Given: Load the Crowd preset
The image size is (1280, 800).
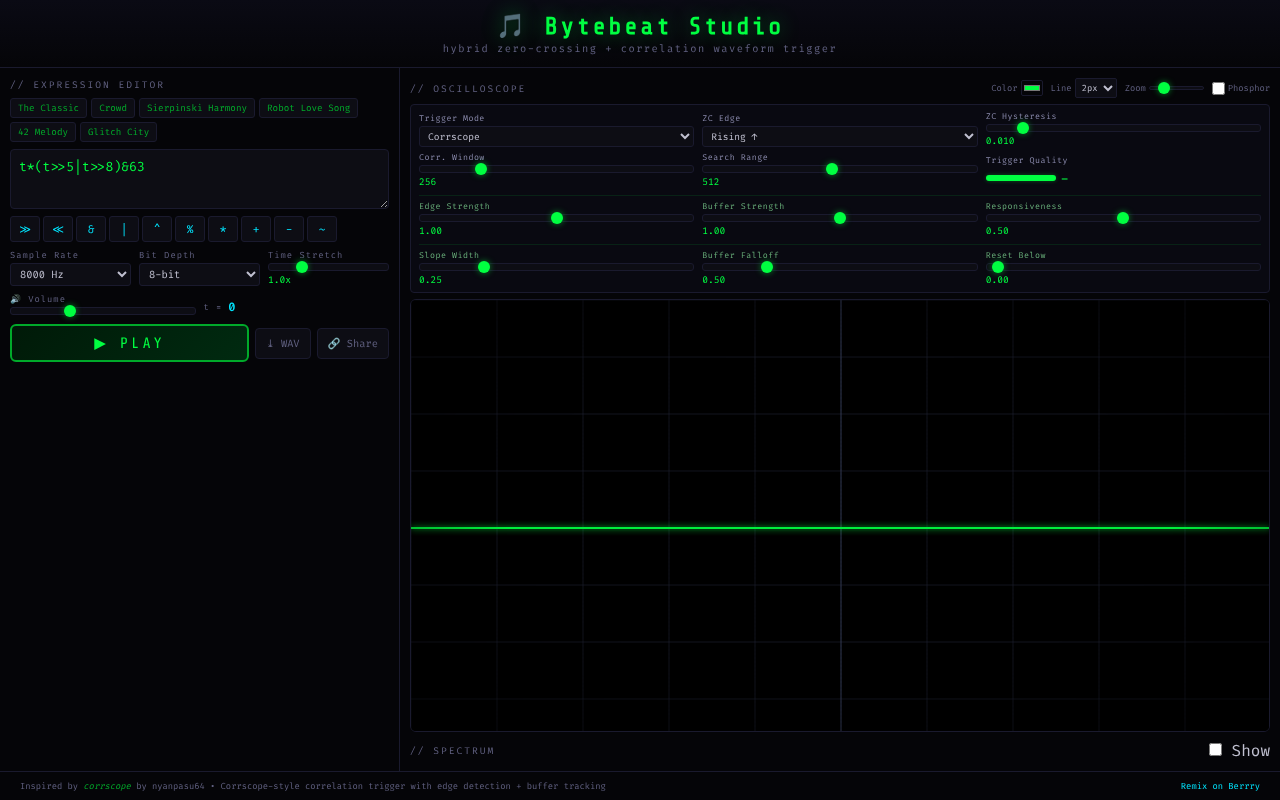Looking at the screenshot, I should point(113,108).
